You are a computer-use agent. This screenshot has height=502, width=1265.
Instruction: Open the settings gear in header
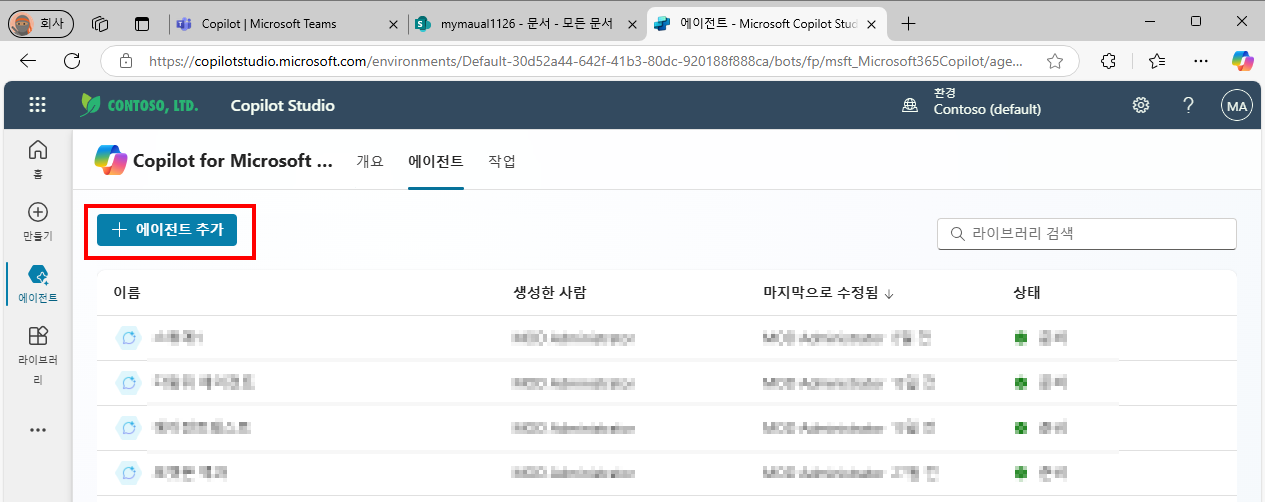click(1140, 105)
